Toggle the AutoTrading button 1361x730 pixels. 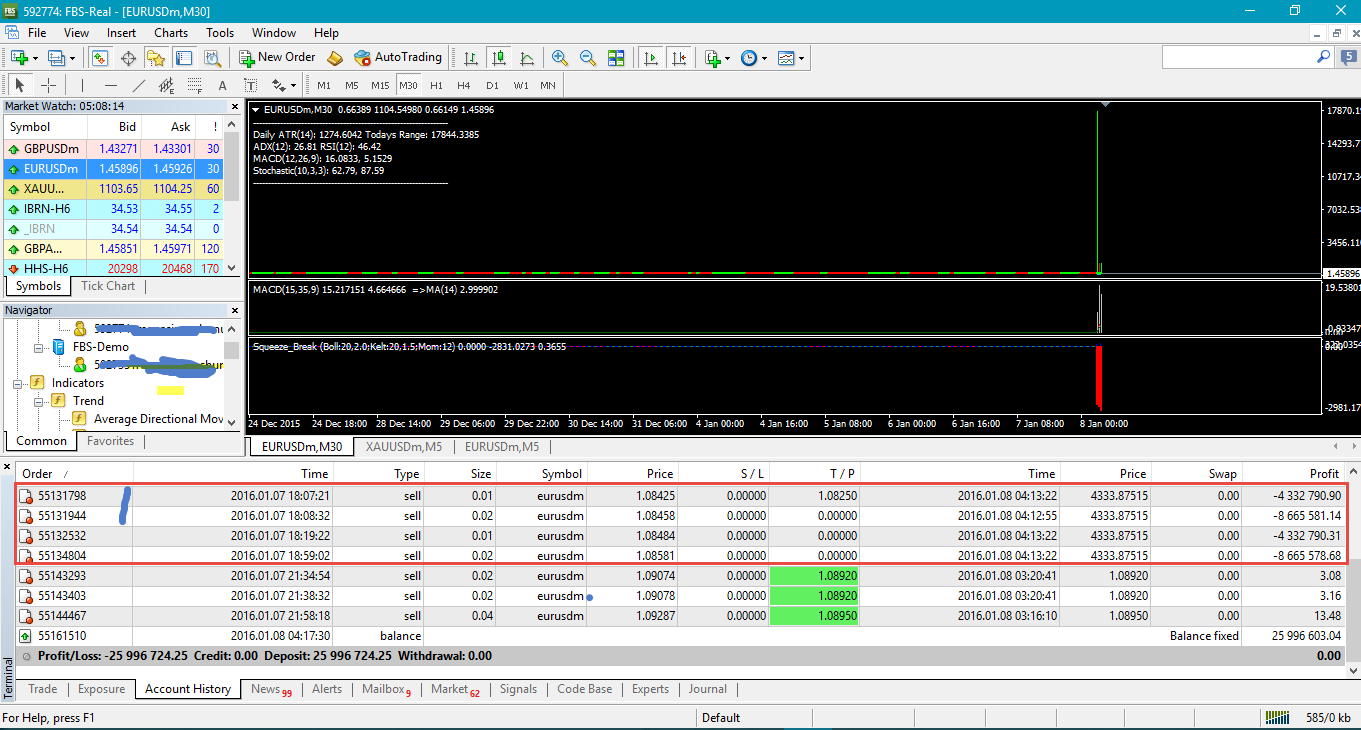[398, 58]
